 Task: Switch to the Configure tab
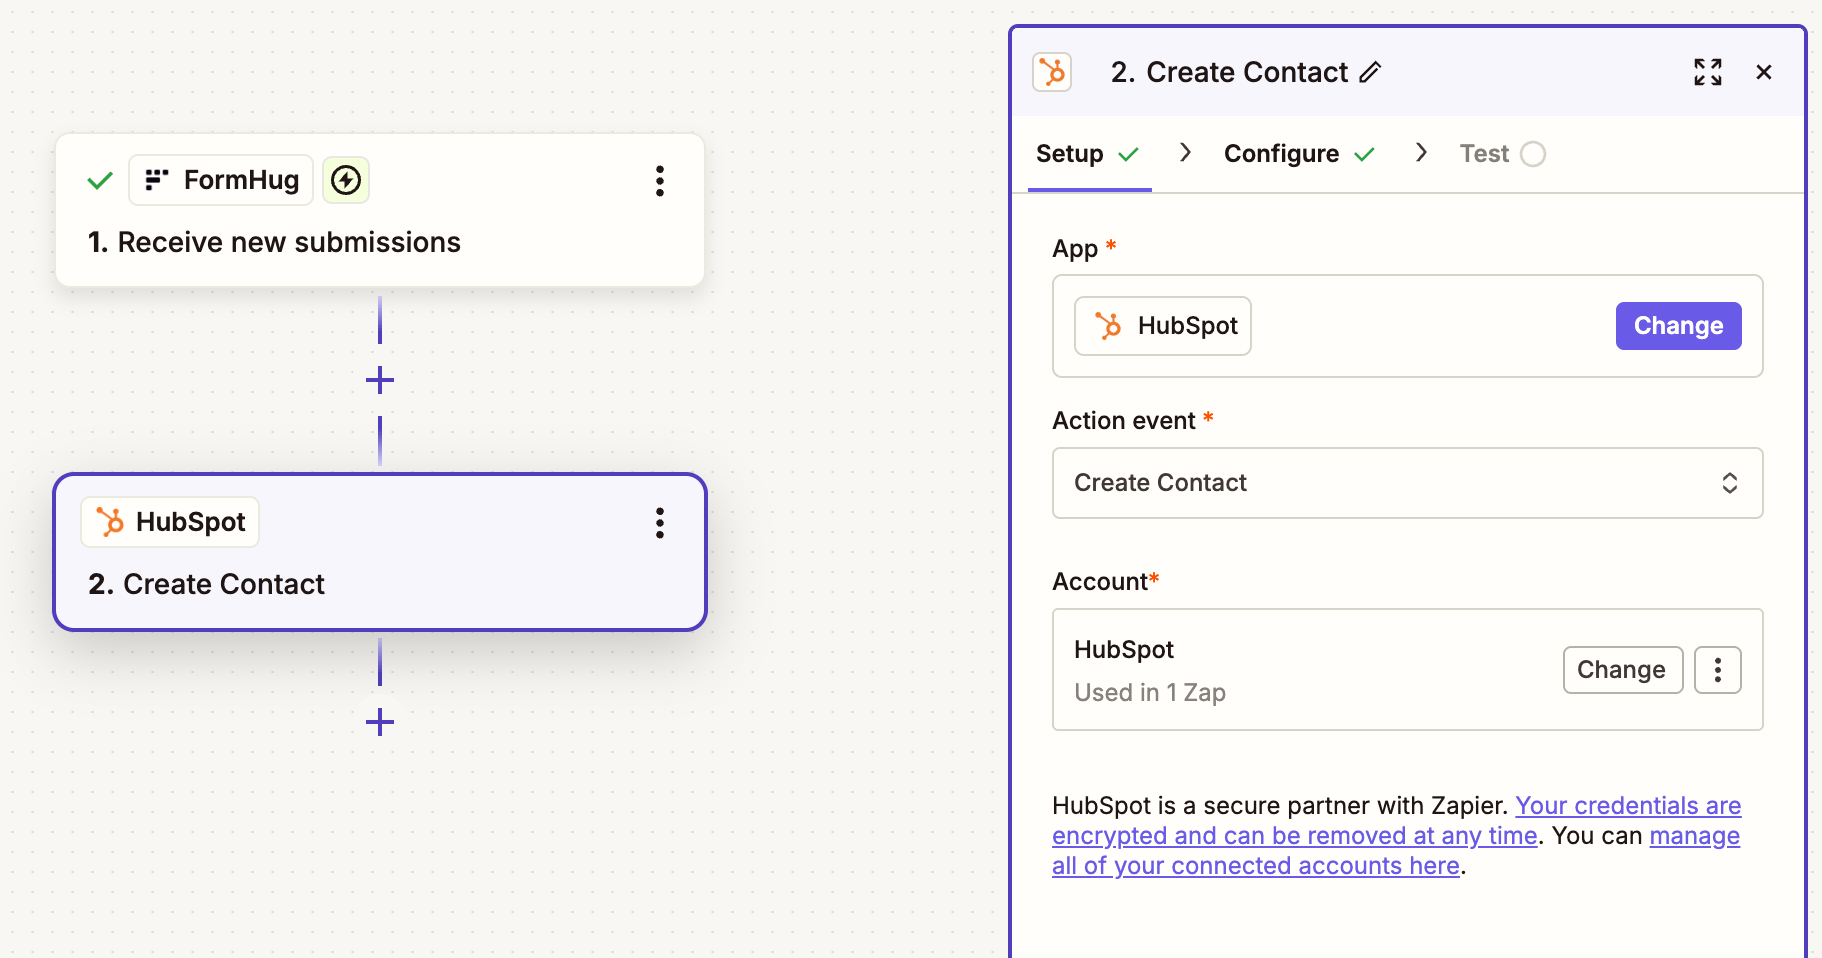click(x=1299, y=154)
